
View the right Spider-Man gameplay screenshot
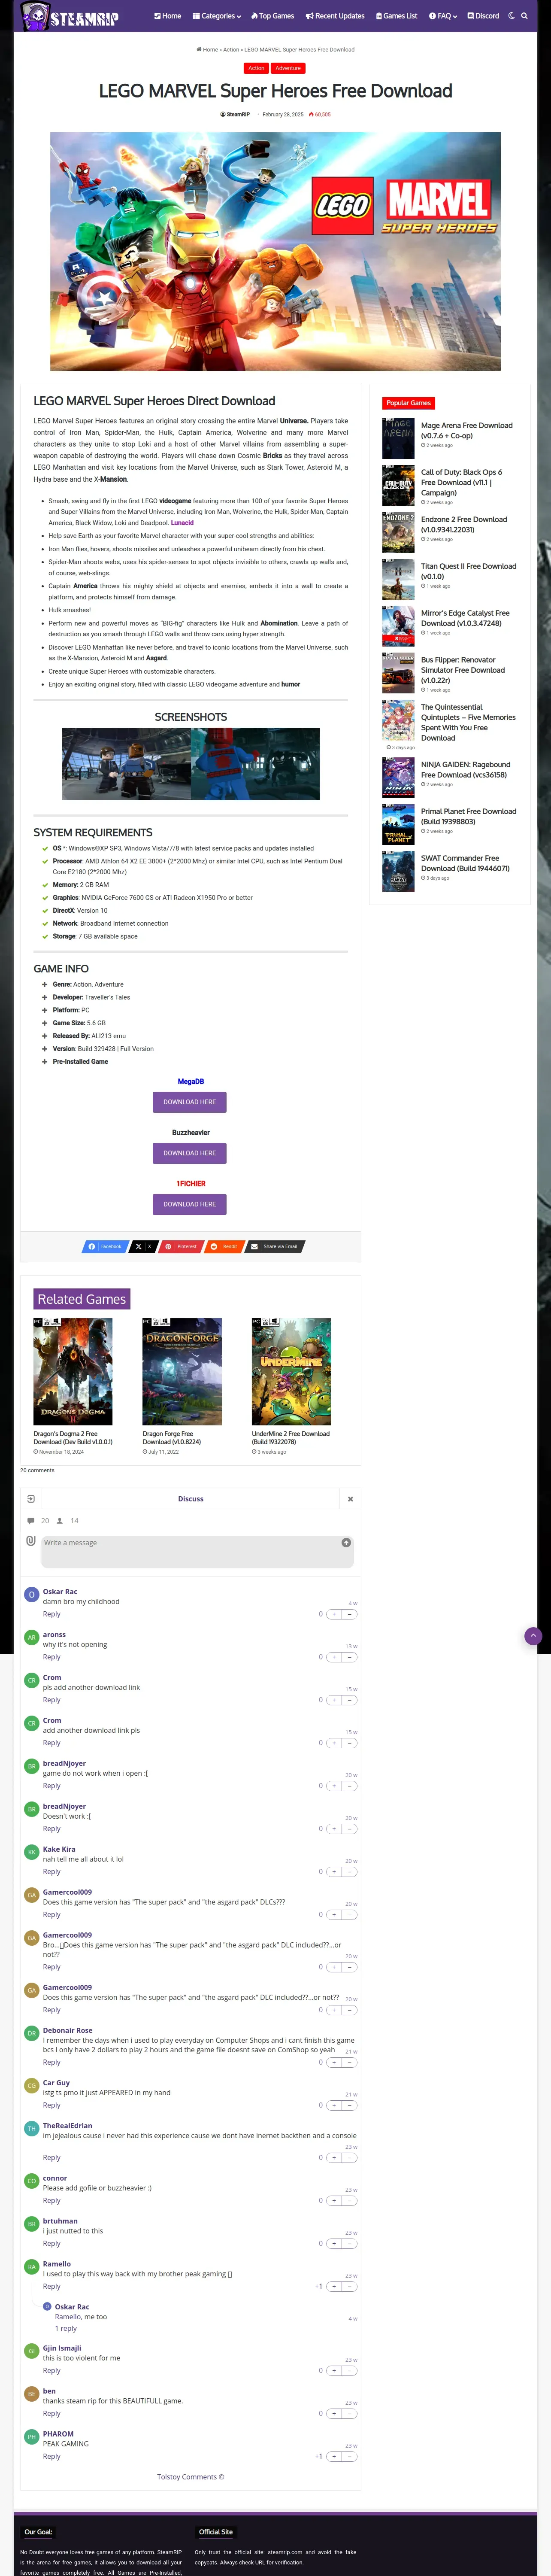point(255,764)
